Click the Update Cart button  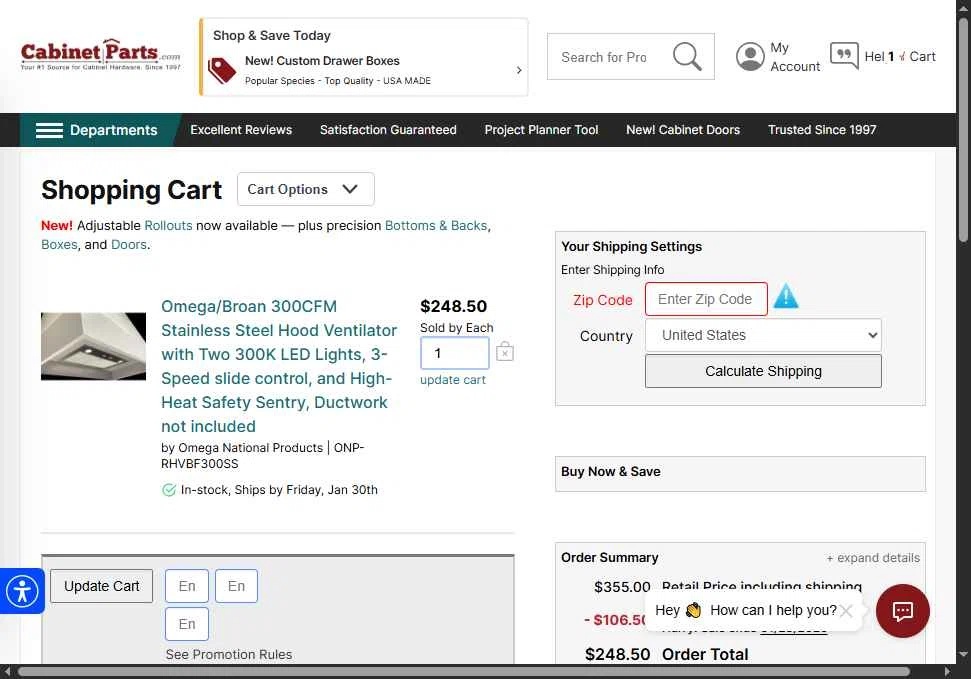102,586
